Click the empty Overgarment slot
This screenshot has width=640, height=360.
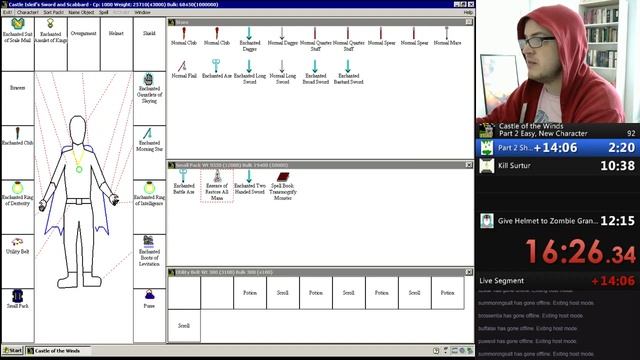click(83, 44)
